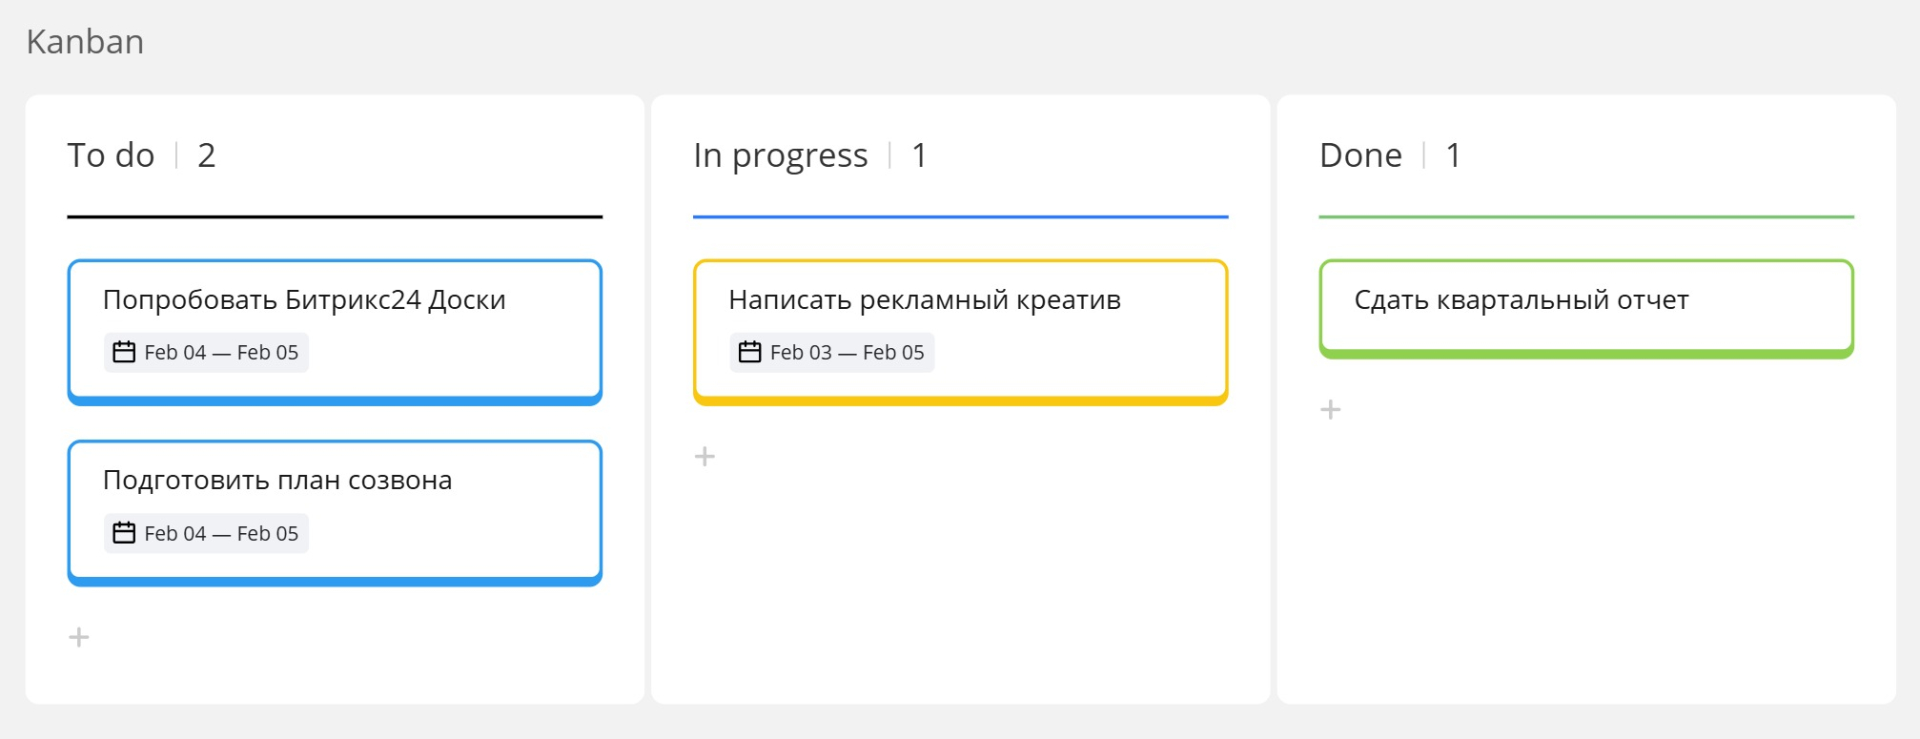1920x739 pixels.
Task: Add a card in To do column
Action: point(79,637)
